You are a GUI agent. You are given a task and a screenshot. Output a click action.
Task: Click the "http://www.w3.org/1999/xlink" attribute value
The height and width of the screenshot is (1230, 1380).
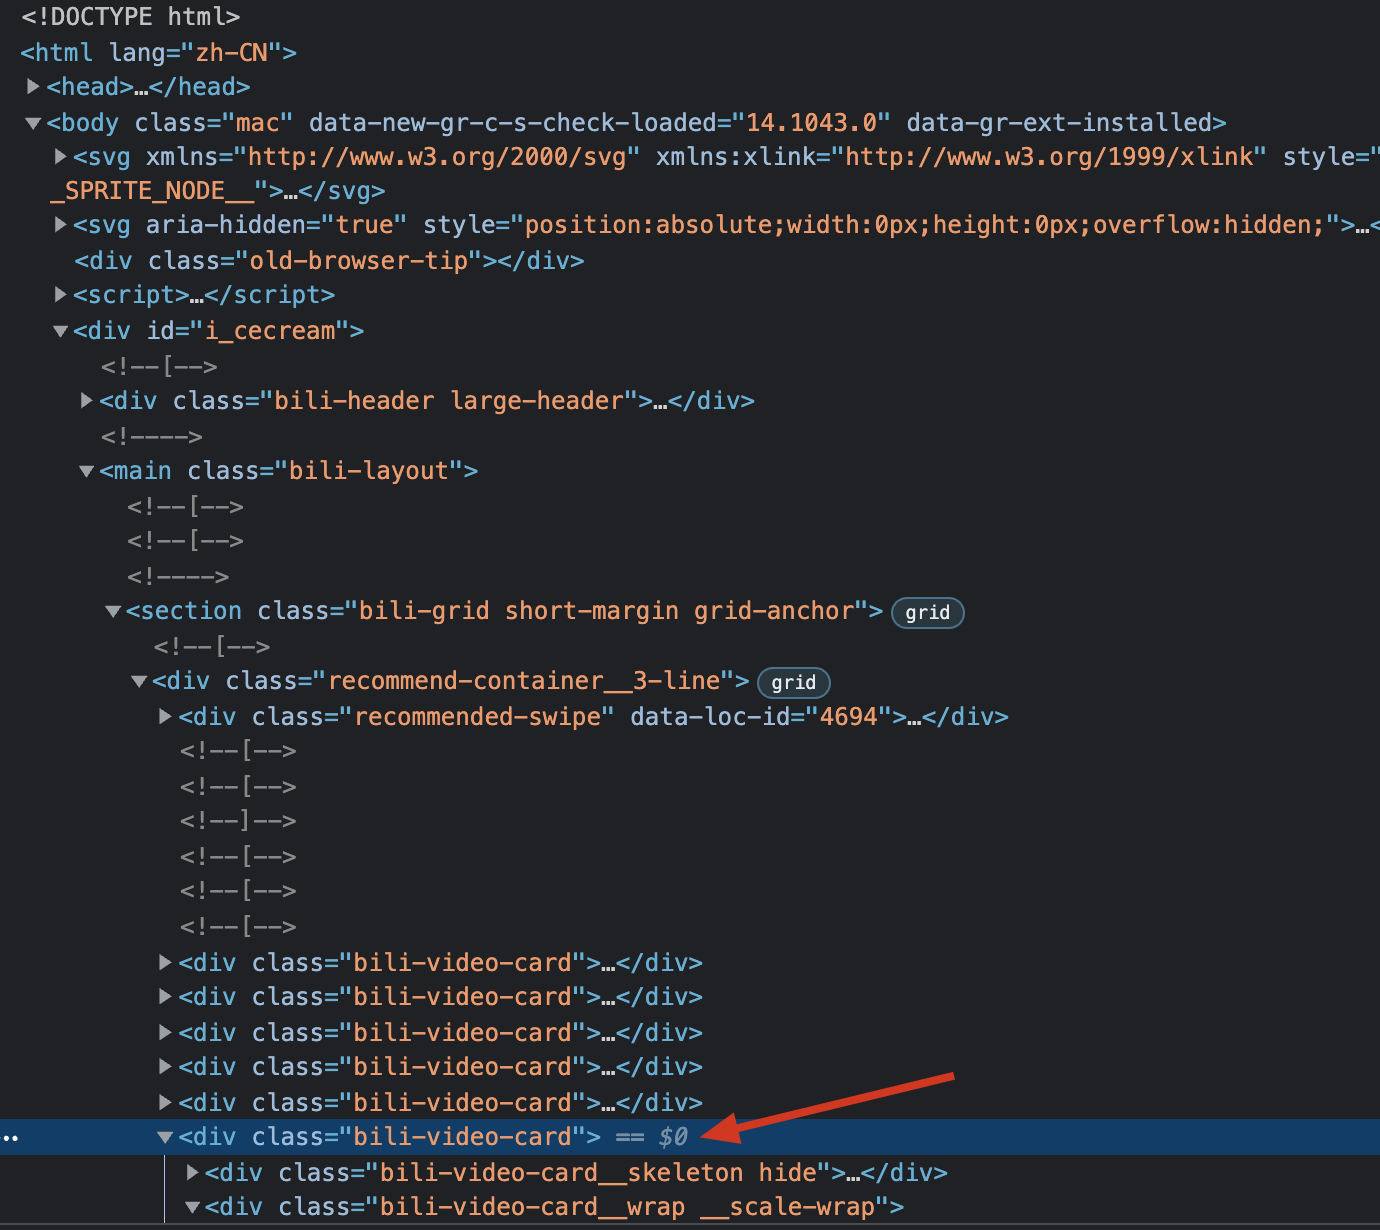point(1051,157)
